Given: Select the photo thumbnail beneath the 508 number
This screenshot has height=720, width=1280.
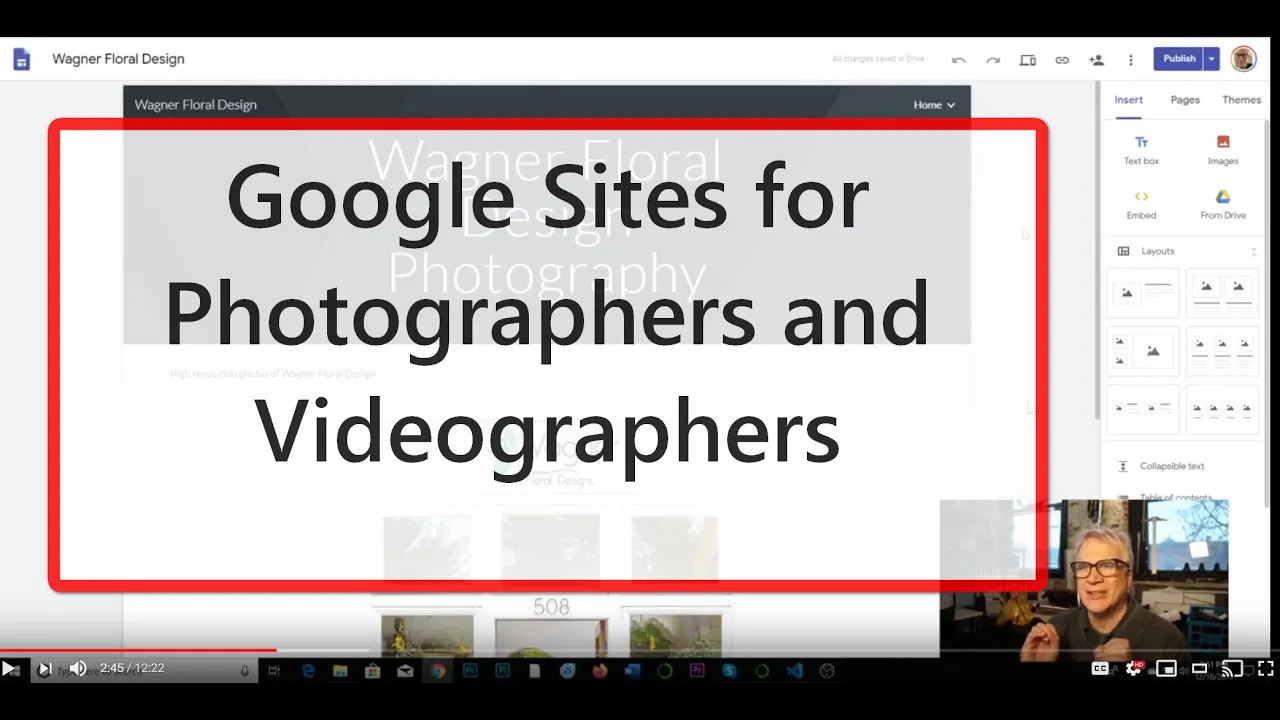Looking at the screenshot, I should click(550, 636).
